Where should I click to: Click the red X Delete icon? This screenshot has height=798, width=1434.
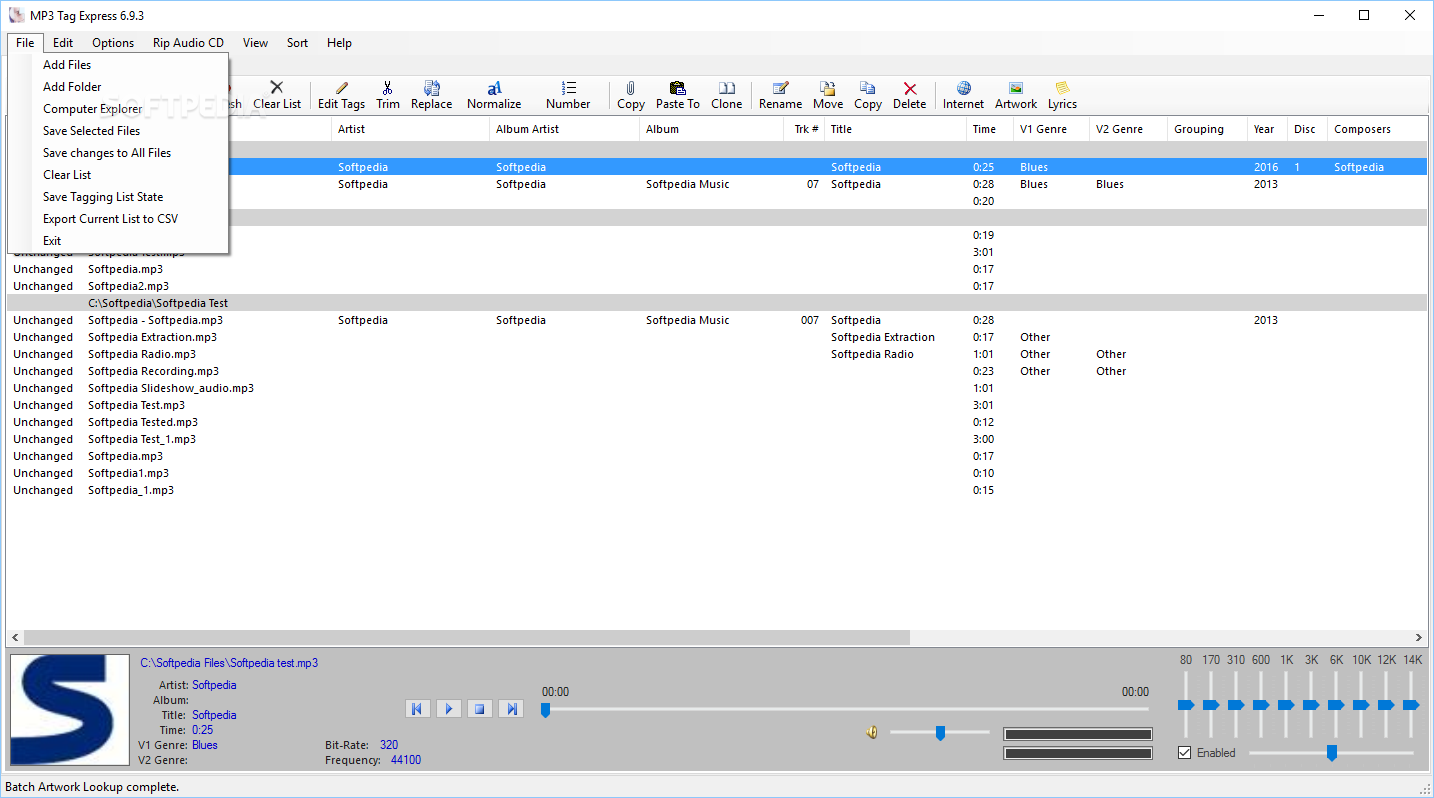[910, 95]
